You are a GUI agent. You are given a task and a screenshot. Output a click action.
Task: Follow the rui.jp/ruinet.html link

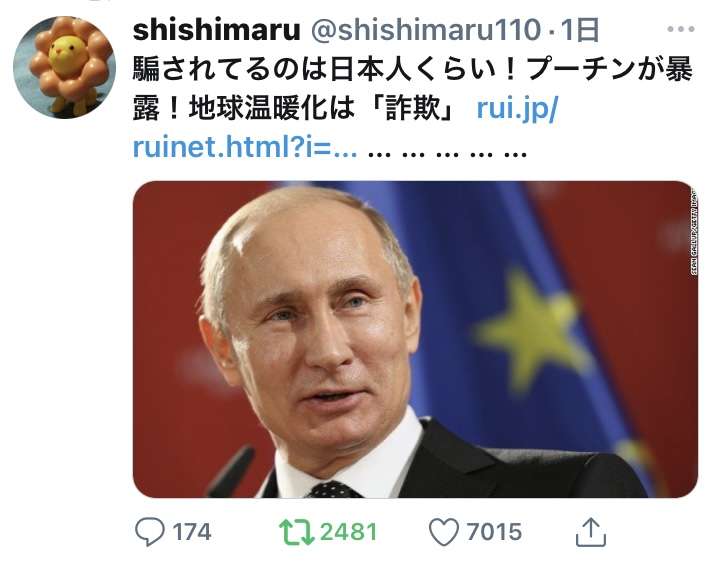[x=346, y=128]
